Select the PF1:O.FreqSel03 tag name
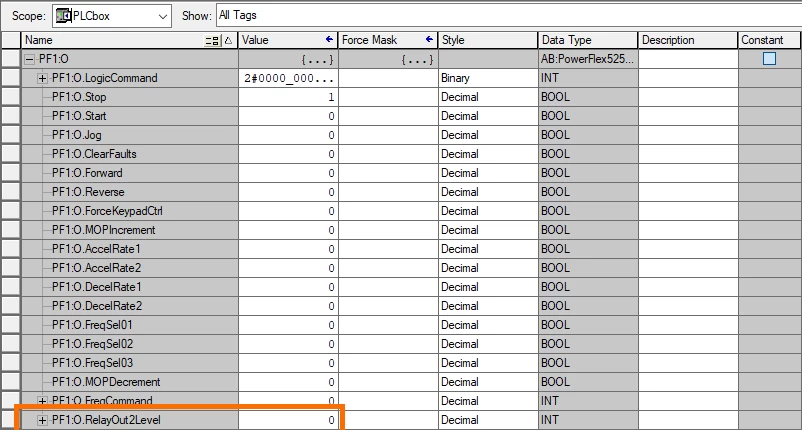The image size is (802, 430). click(92, 363)
